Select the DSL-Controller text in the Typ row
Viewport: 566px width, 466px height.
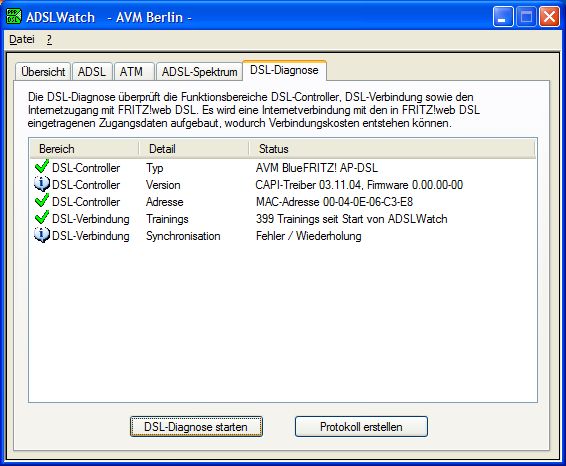pyautogui.click(x=86, y=168)
